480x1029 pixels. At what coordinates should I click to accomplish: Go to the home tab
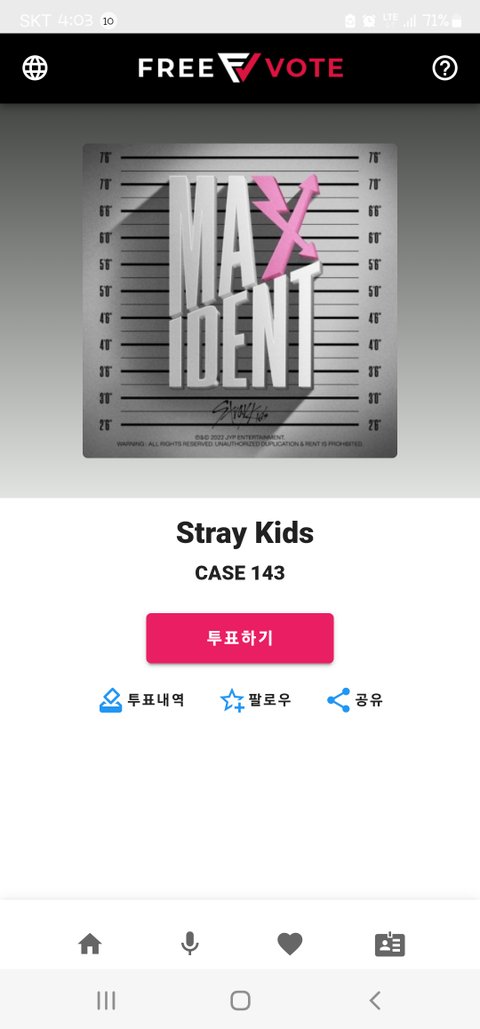pyautogui.click(x=90, y=944)
